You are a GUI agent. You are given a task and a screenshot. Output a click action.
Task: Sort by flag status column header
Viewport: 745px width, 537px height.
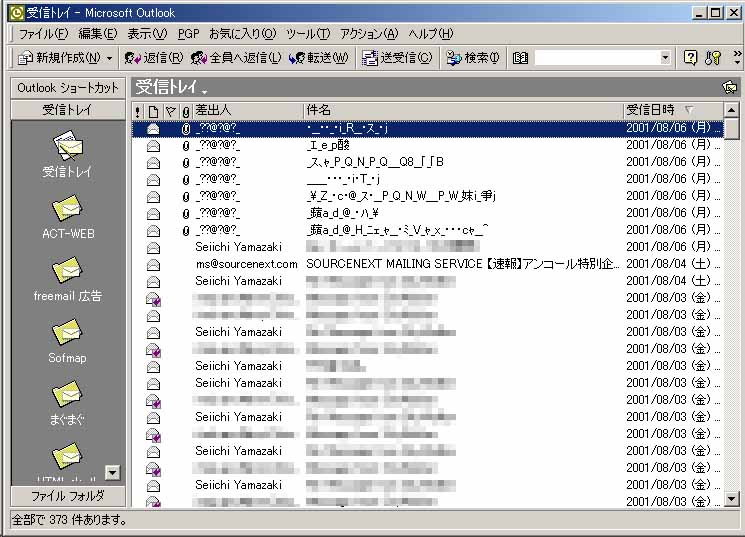coord(170,110)
